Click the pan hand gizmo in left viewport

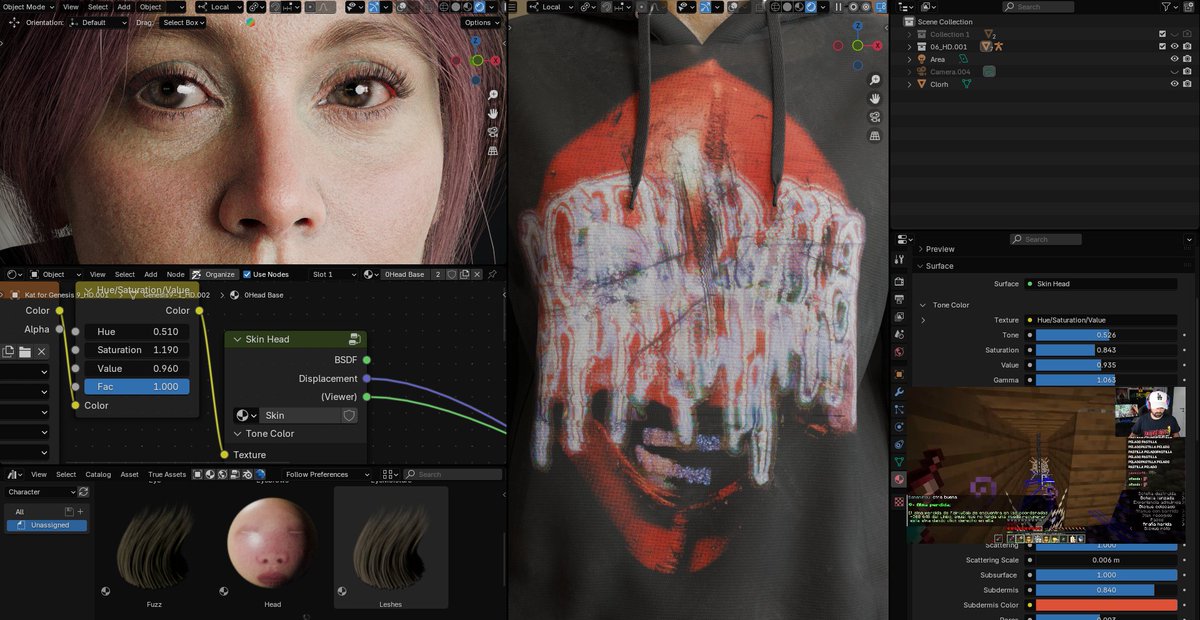point(493,113)
